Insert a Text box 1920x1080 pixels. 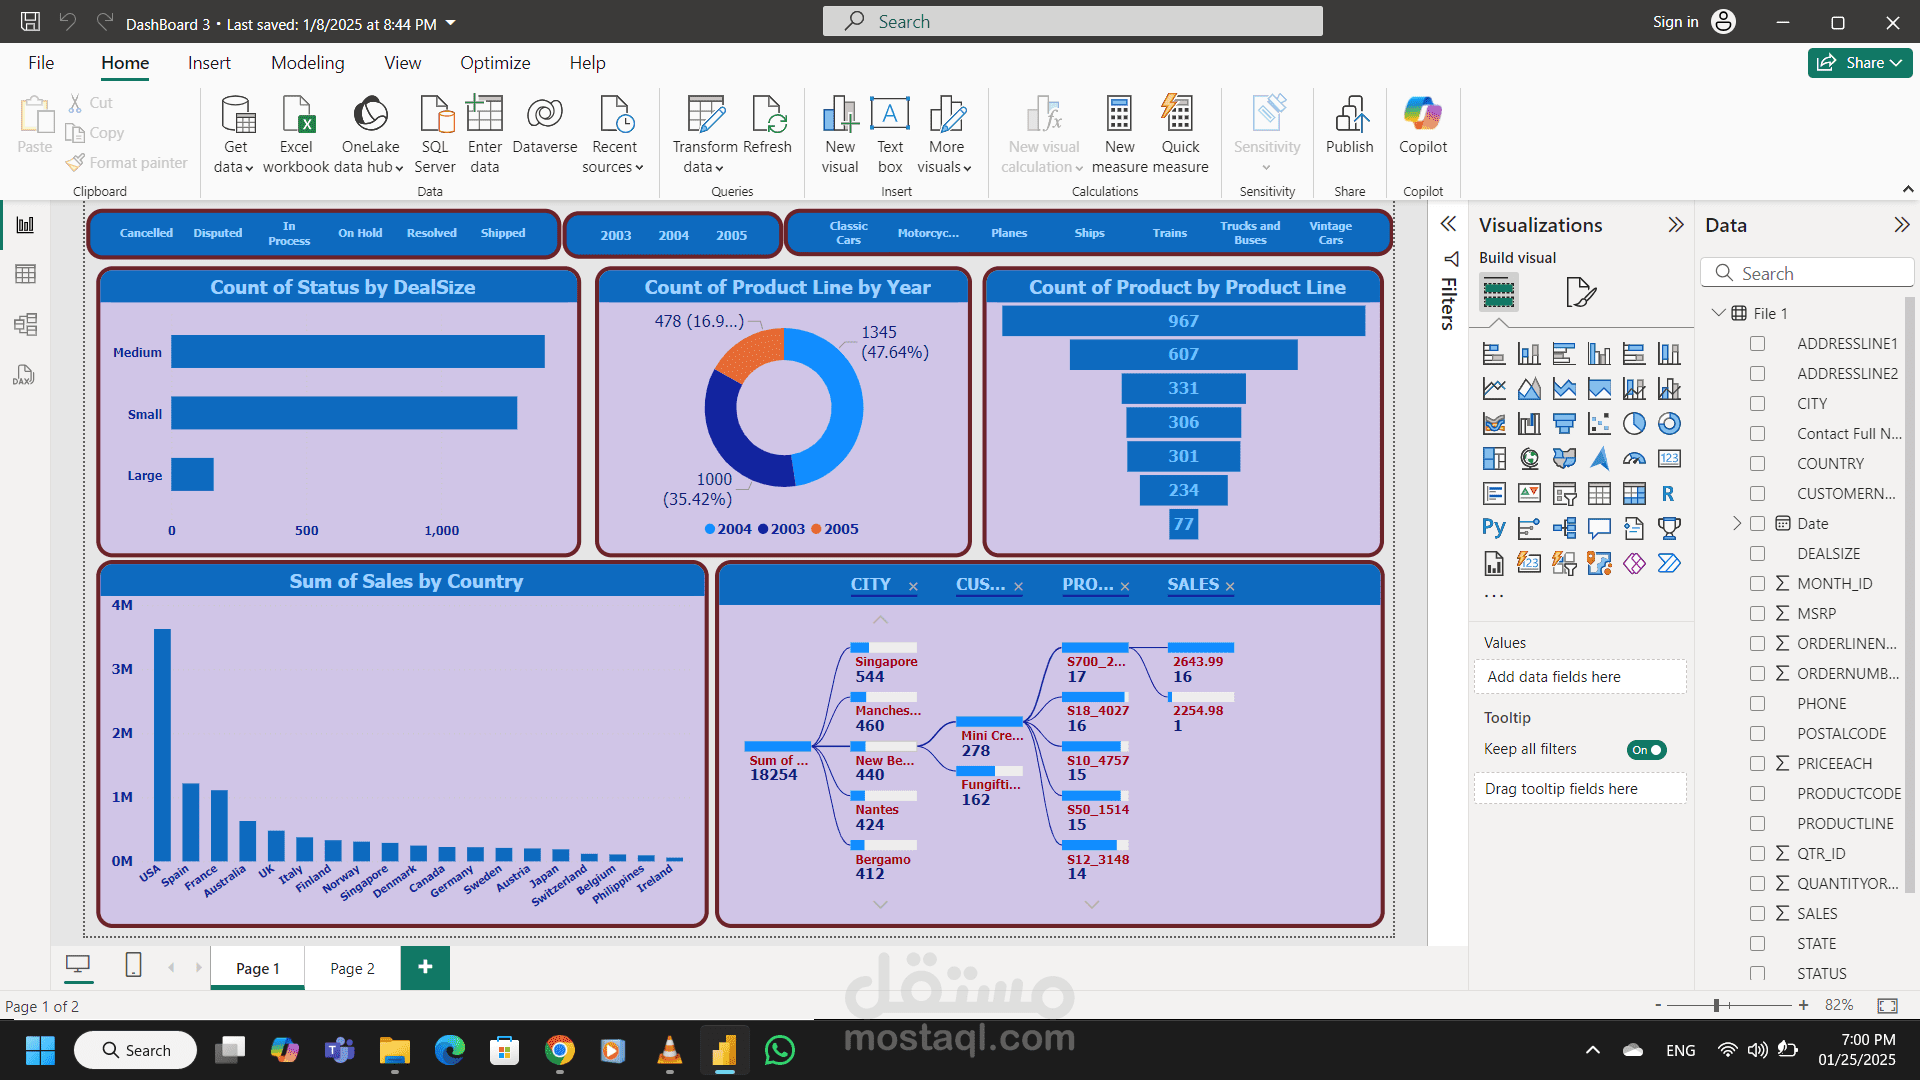[x=889, y=134]
